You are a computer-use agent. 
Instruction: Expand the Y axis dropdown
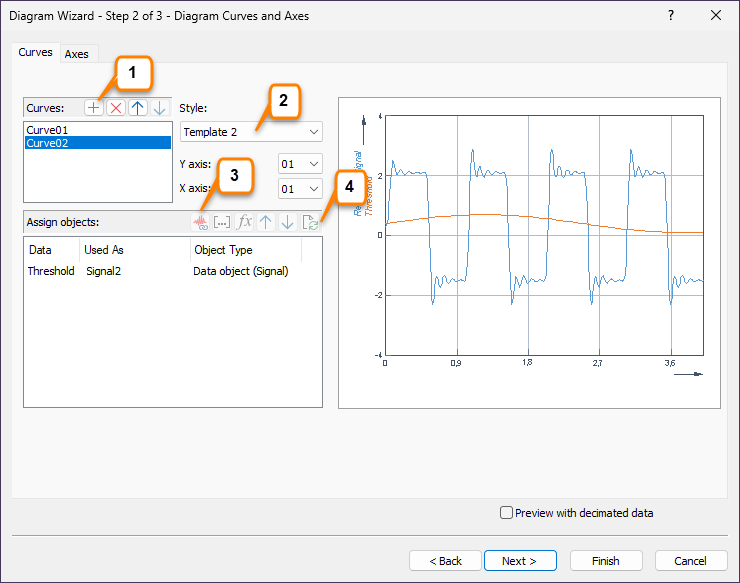tap(300, 164)
